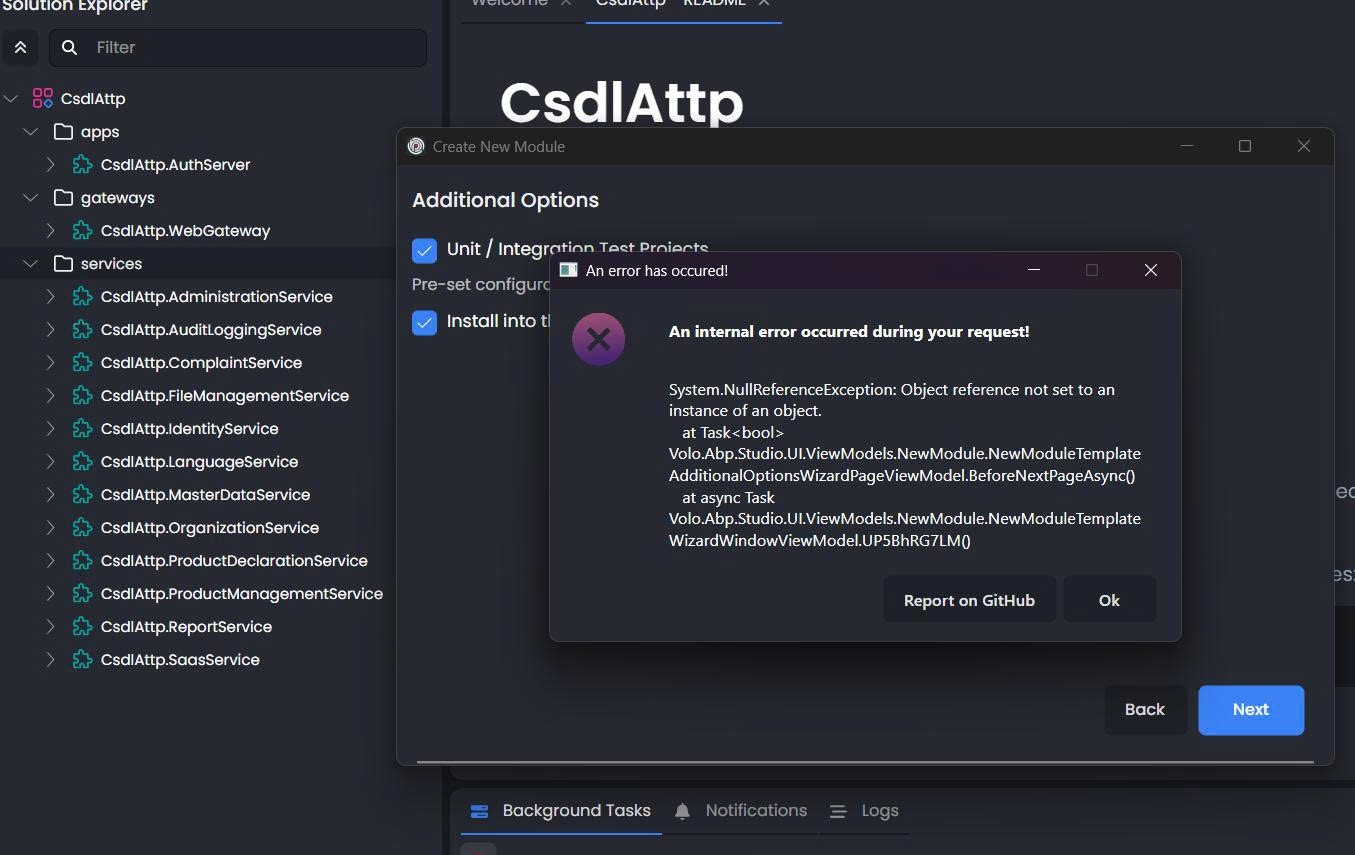Collapse the gateways folder

coord(31,197)
